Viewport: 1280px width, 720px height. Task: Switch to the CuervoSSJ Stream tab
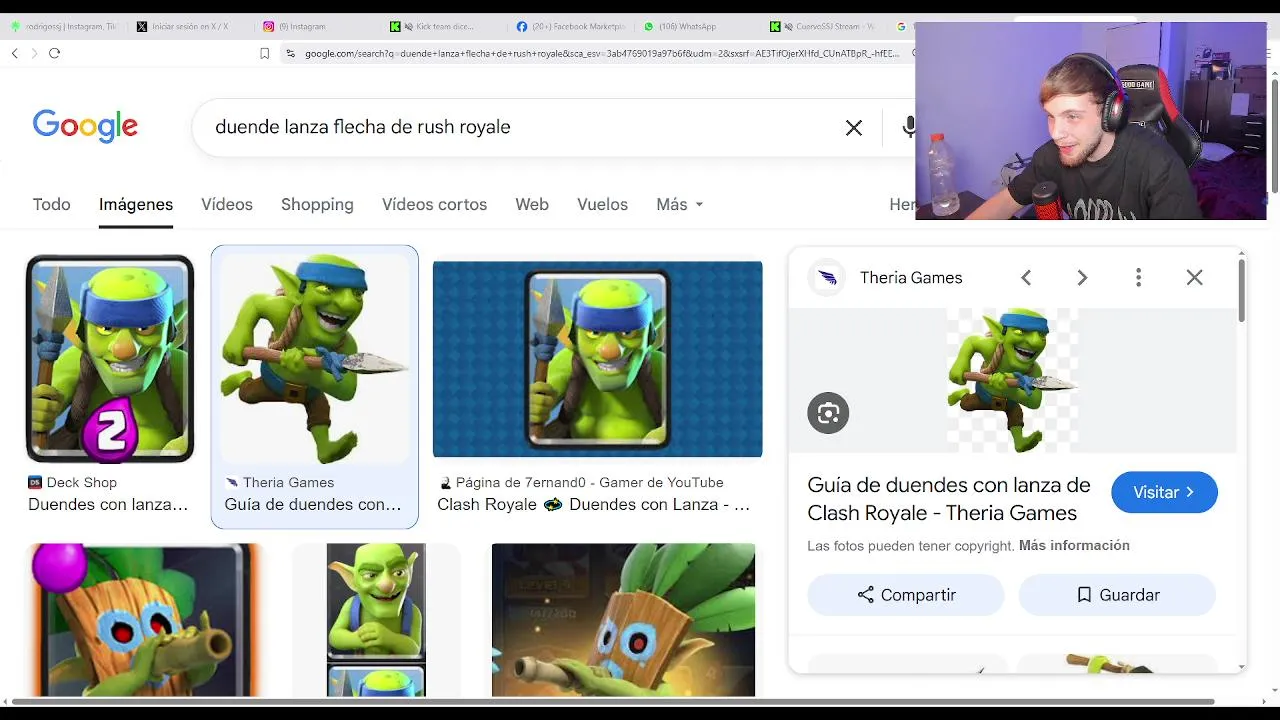pyautogui.click(x=823, y=26)
